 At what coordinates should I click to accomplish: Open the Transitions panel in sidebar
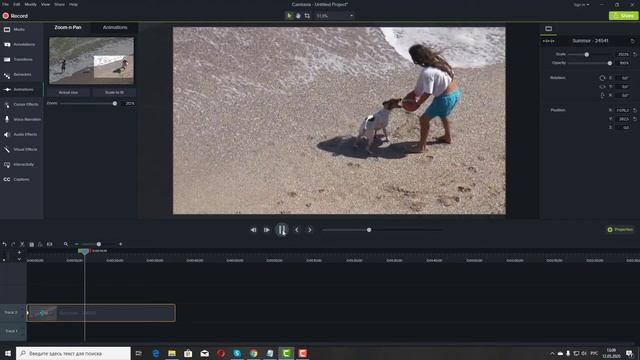tap(21, 60)
